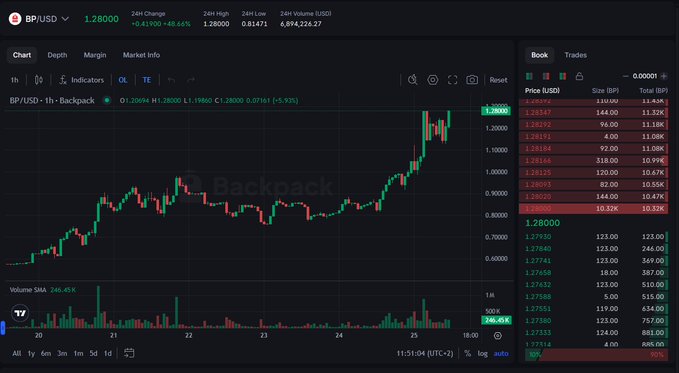Select the 6m time range

coord(46,354)
